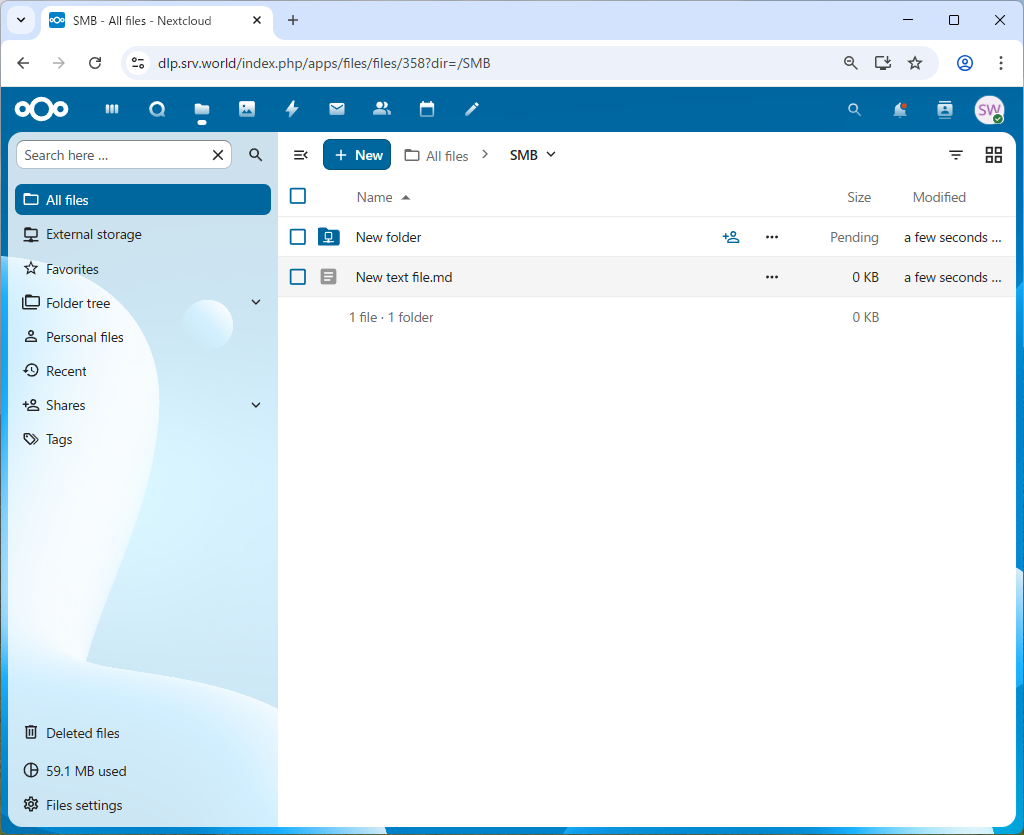This screenshot has height=835, width=1024.
Task: Open the Mail app icon
Action: click(337, 109)
